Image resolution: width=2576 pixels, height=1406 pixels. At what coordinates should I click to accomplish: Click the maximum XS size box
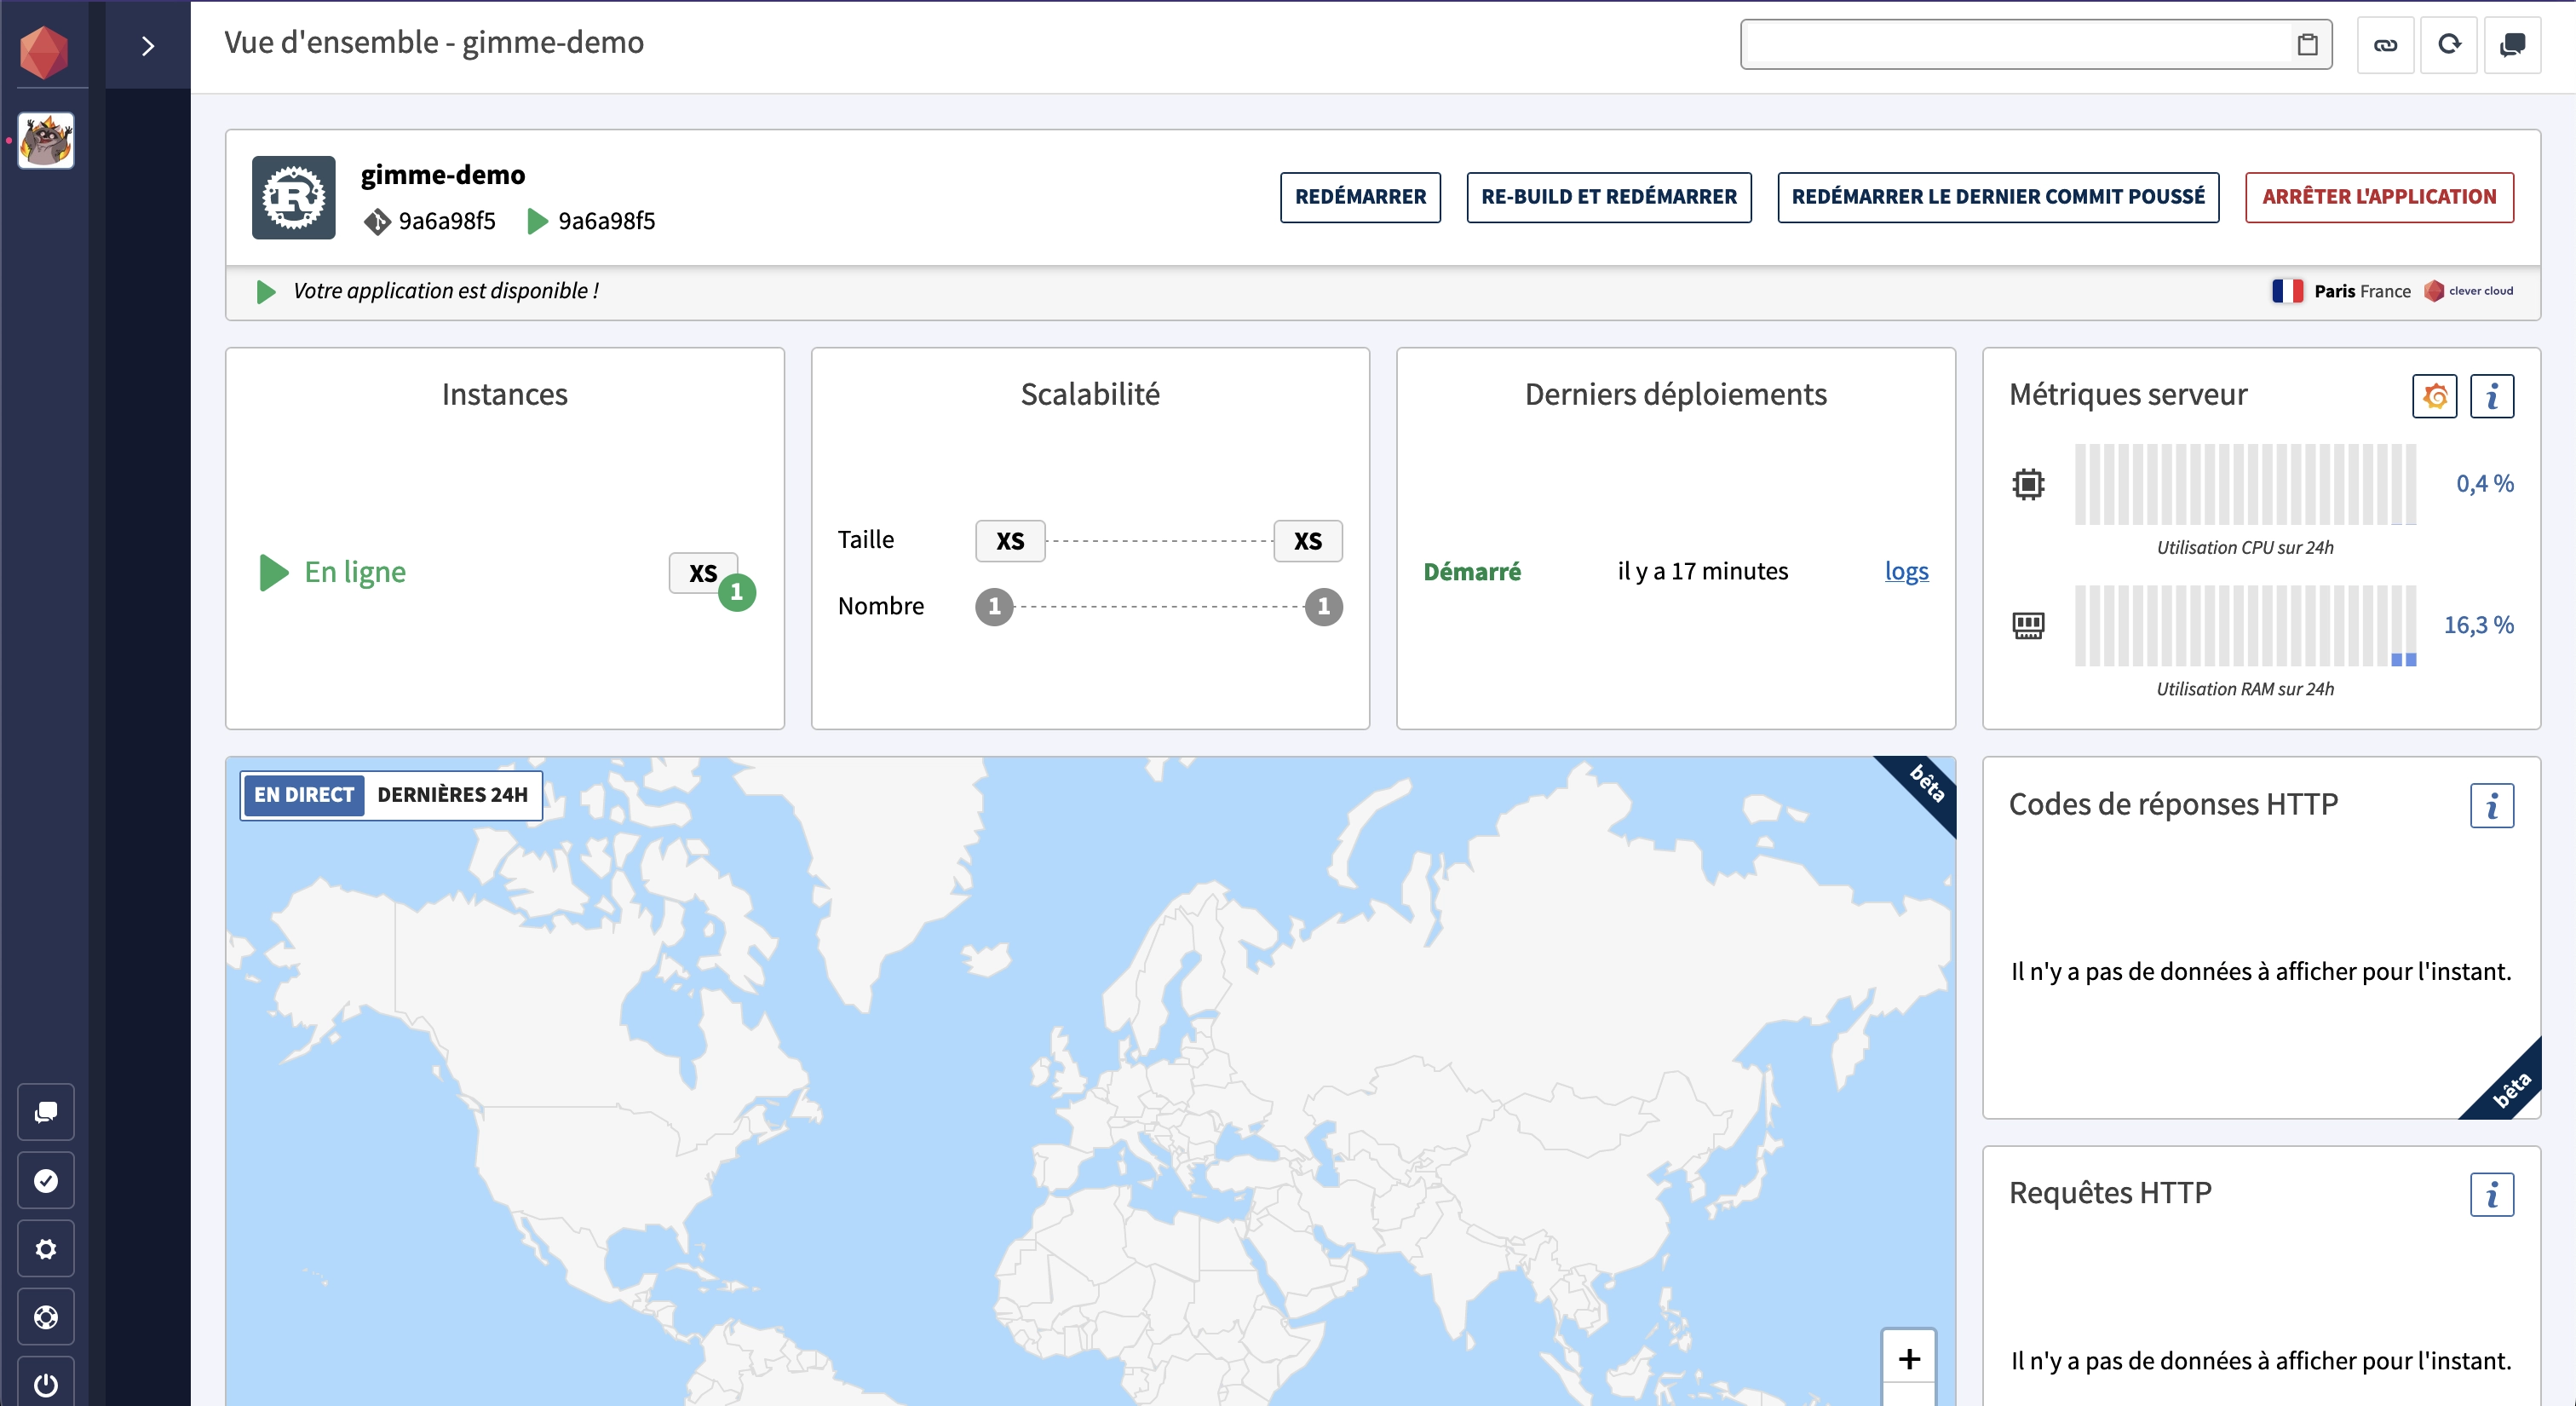point(1307,541)
